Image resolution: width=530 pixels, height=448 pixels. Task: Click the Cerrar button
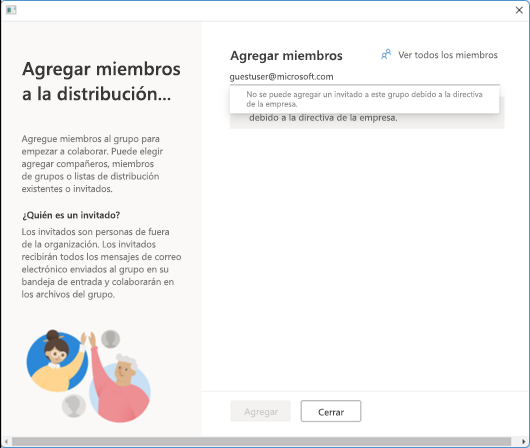[x=331, y=411]
